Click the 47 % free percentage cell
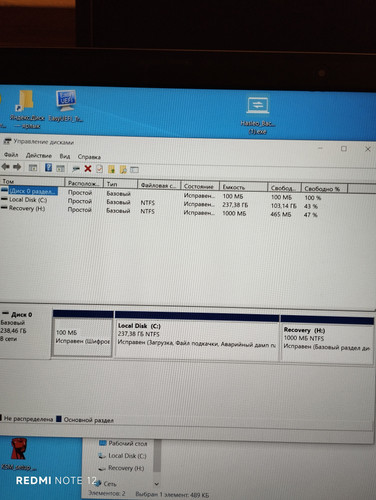The width and height of the screenshot is (376, 500). tap(311, 215)
